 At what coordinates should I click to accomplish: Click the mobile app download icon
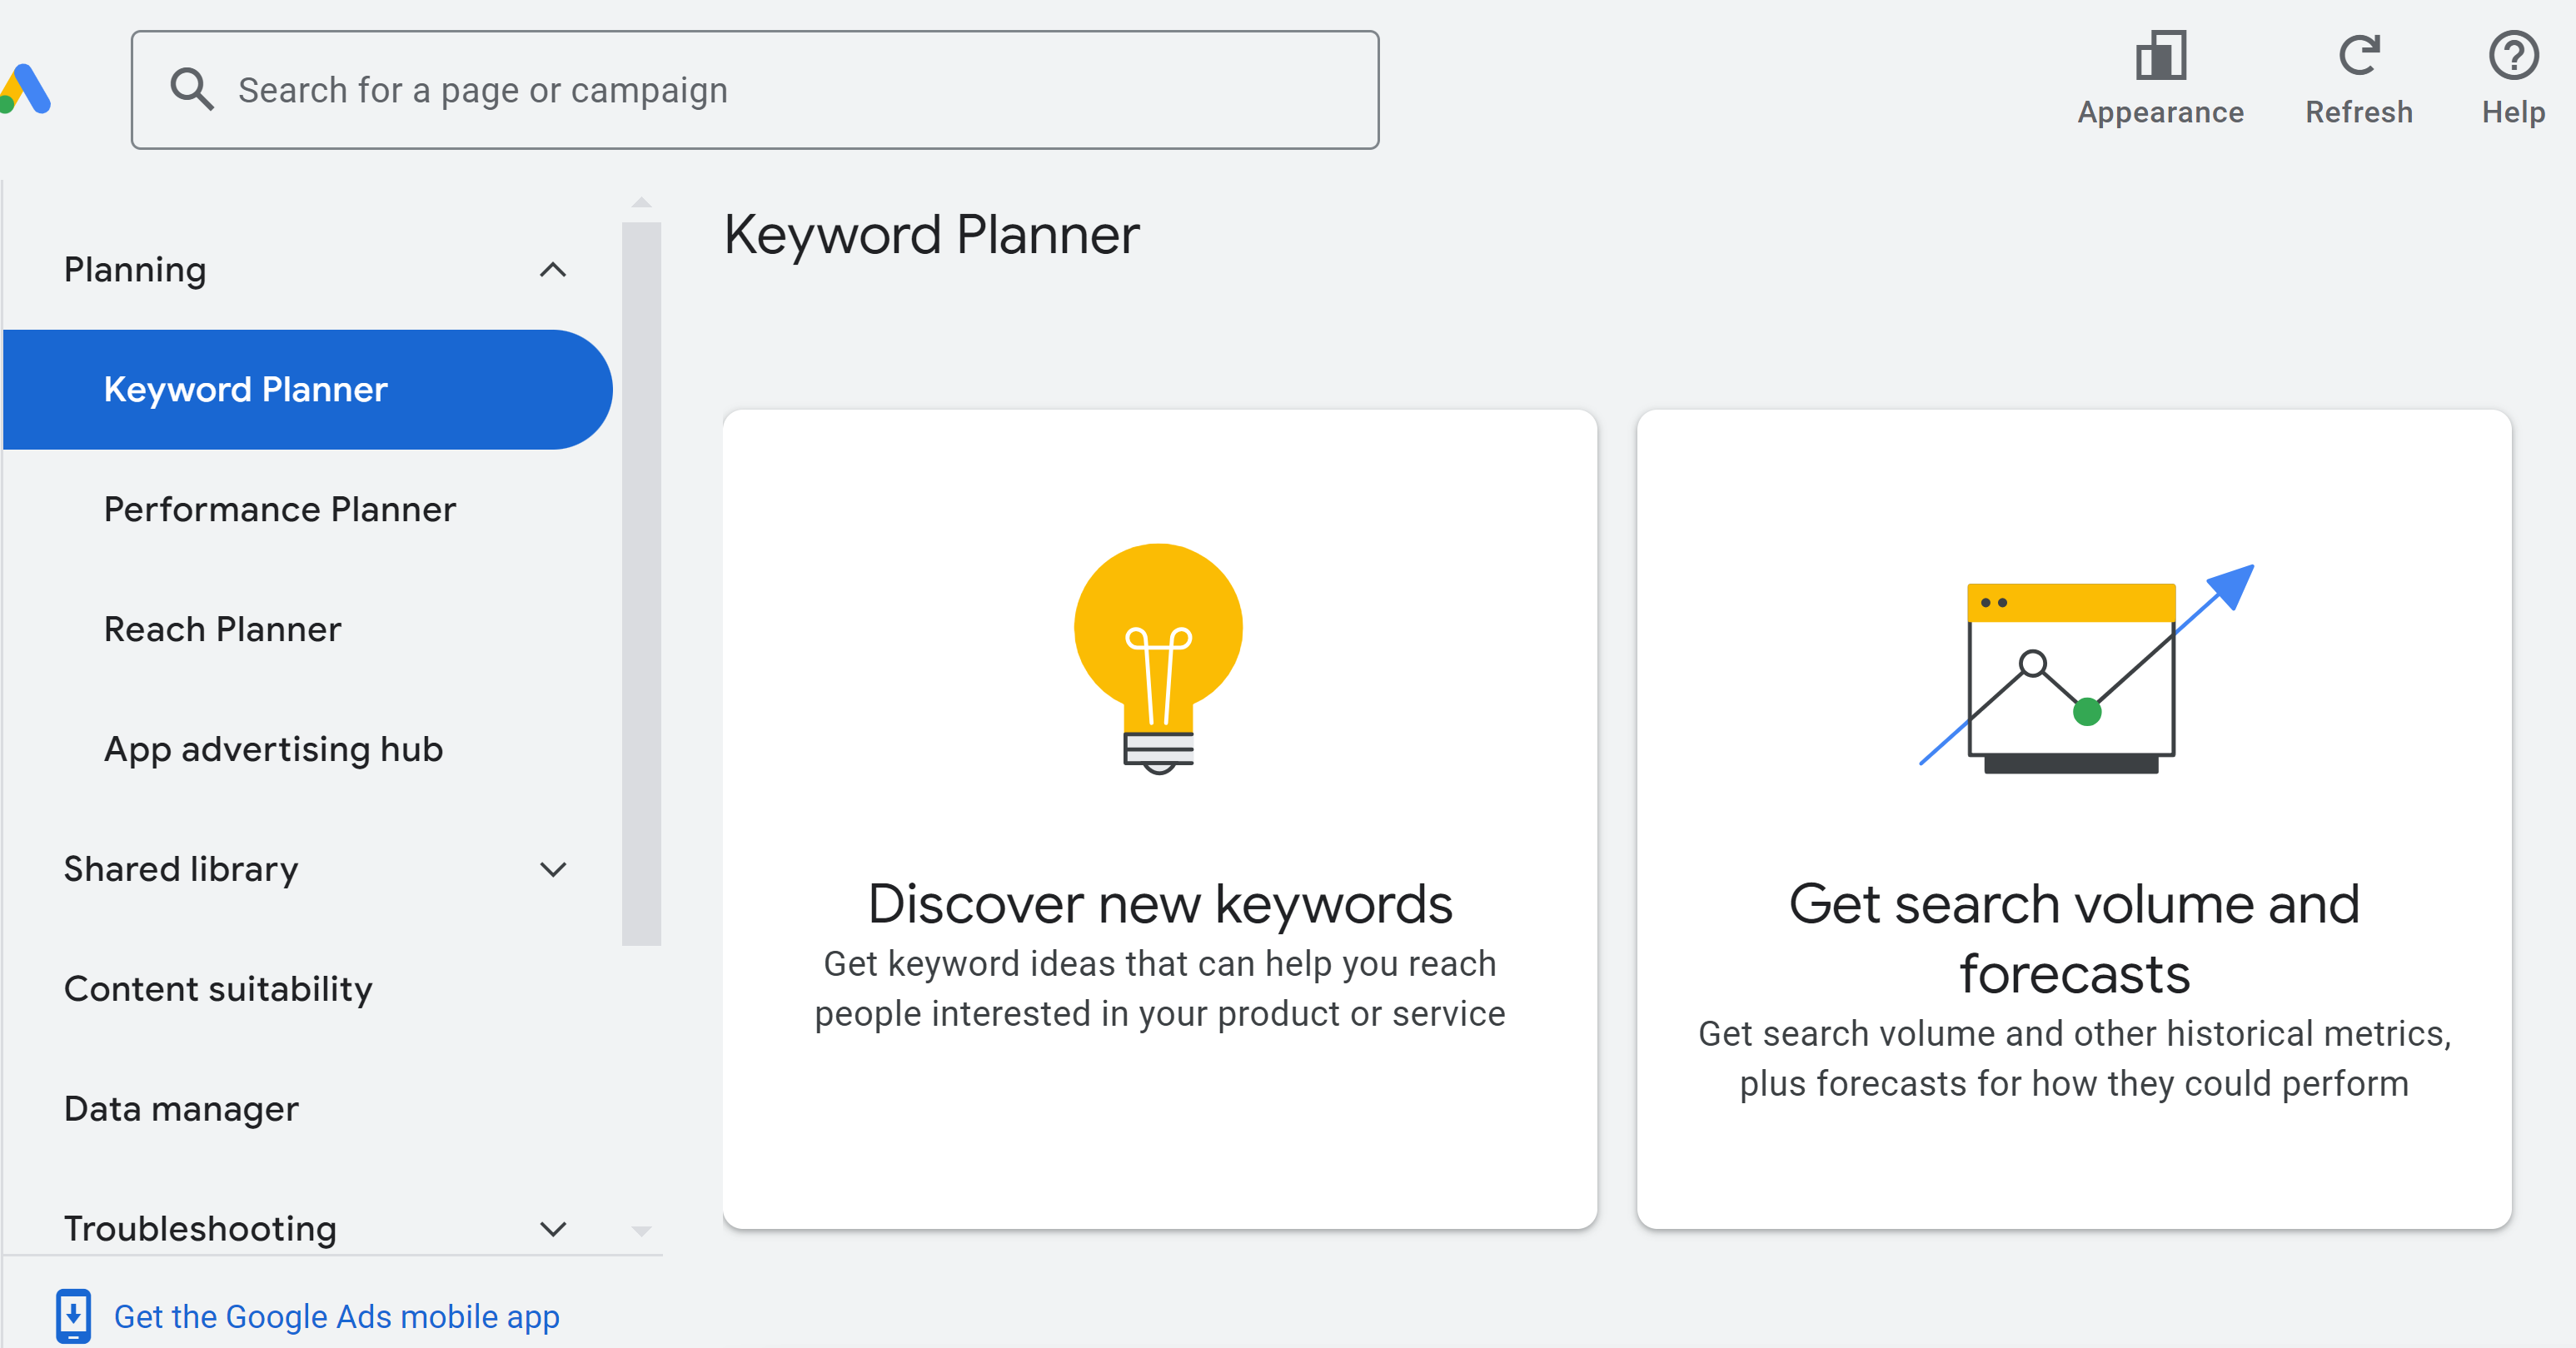pyautogui.click(x=73, y=1316)
